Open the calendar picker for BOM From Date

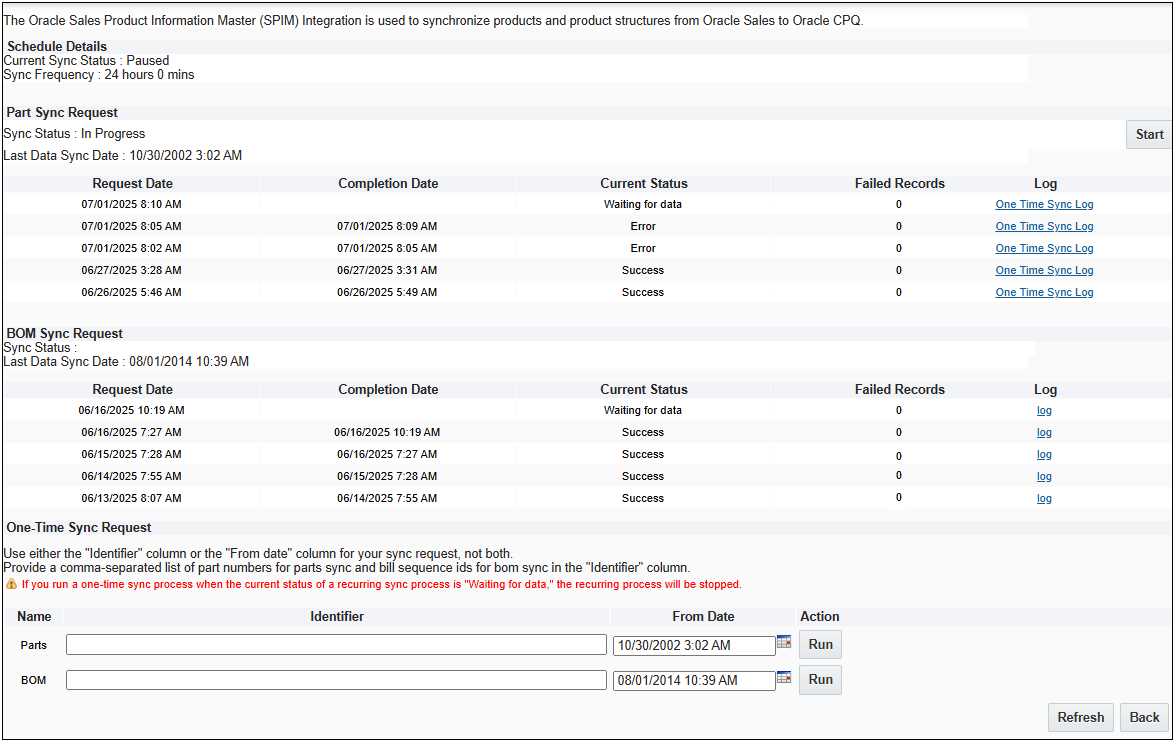coord(783,679)
